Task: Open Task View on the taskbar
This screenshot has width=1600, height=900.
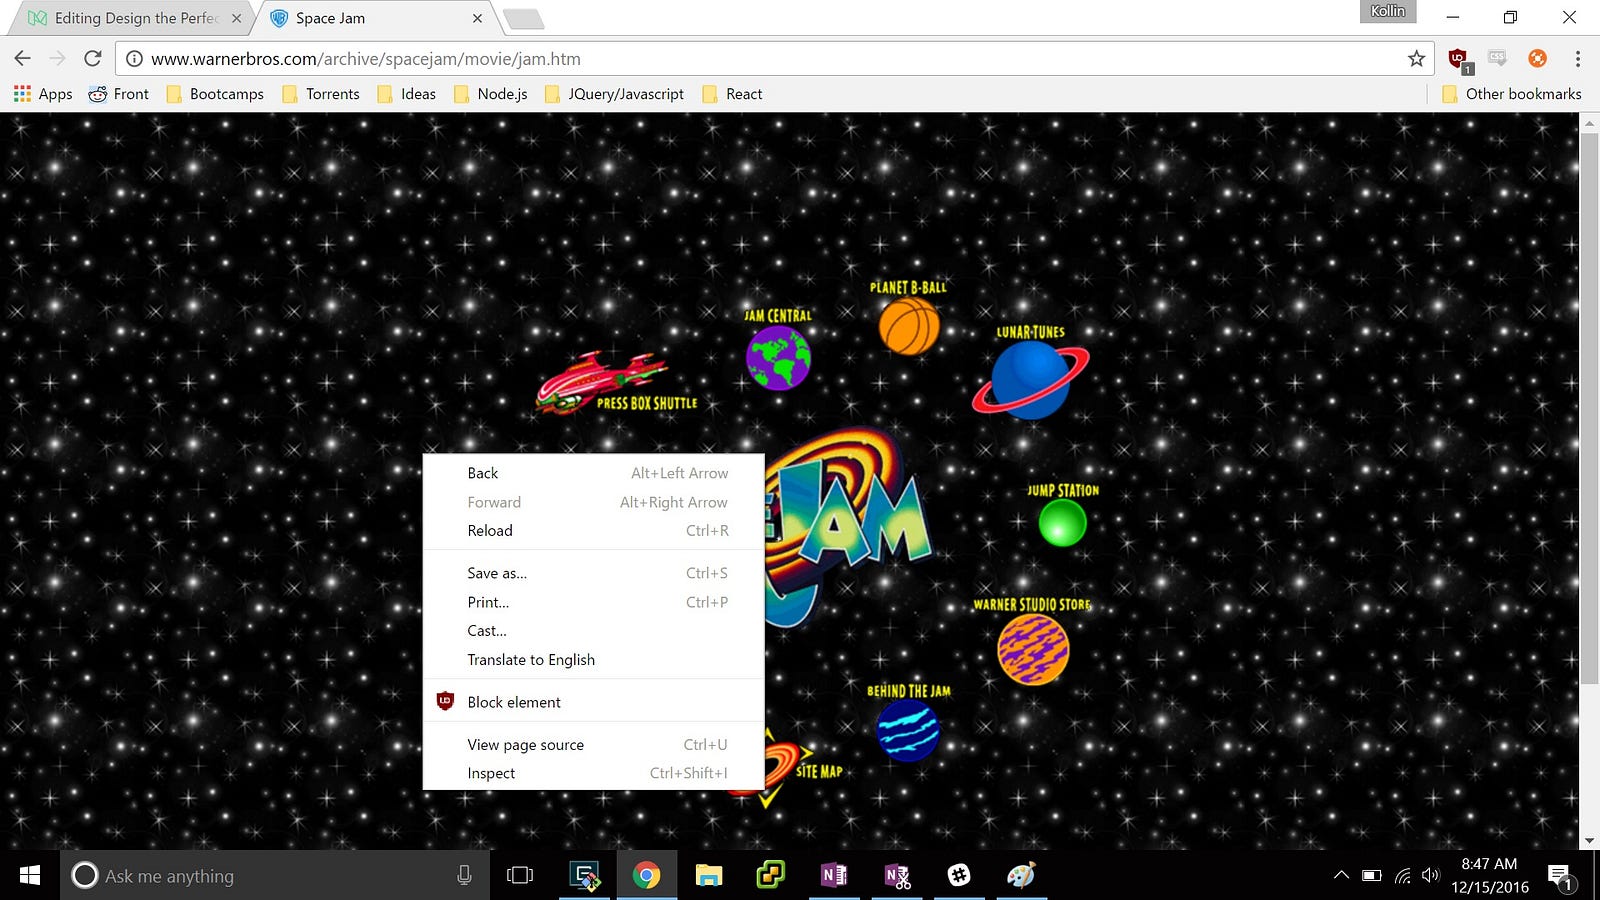Action: pyautogui.click(x=519, y=876)
